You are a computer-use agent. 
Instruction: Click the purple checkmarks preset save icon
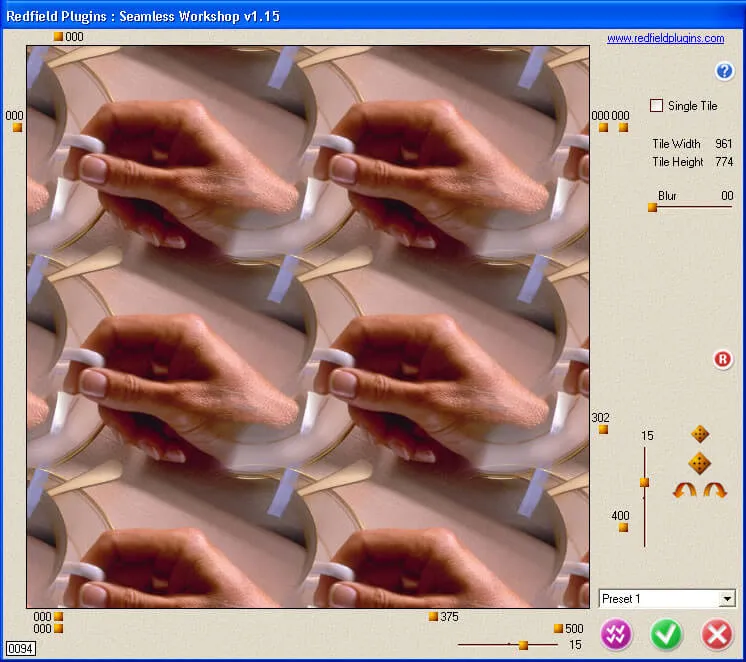pyautogui.click(x=617, y=635)
